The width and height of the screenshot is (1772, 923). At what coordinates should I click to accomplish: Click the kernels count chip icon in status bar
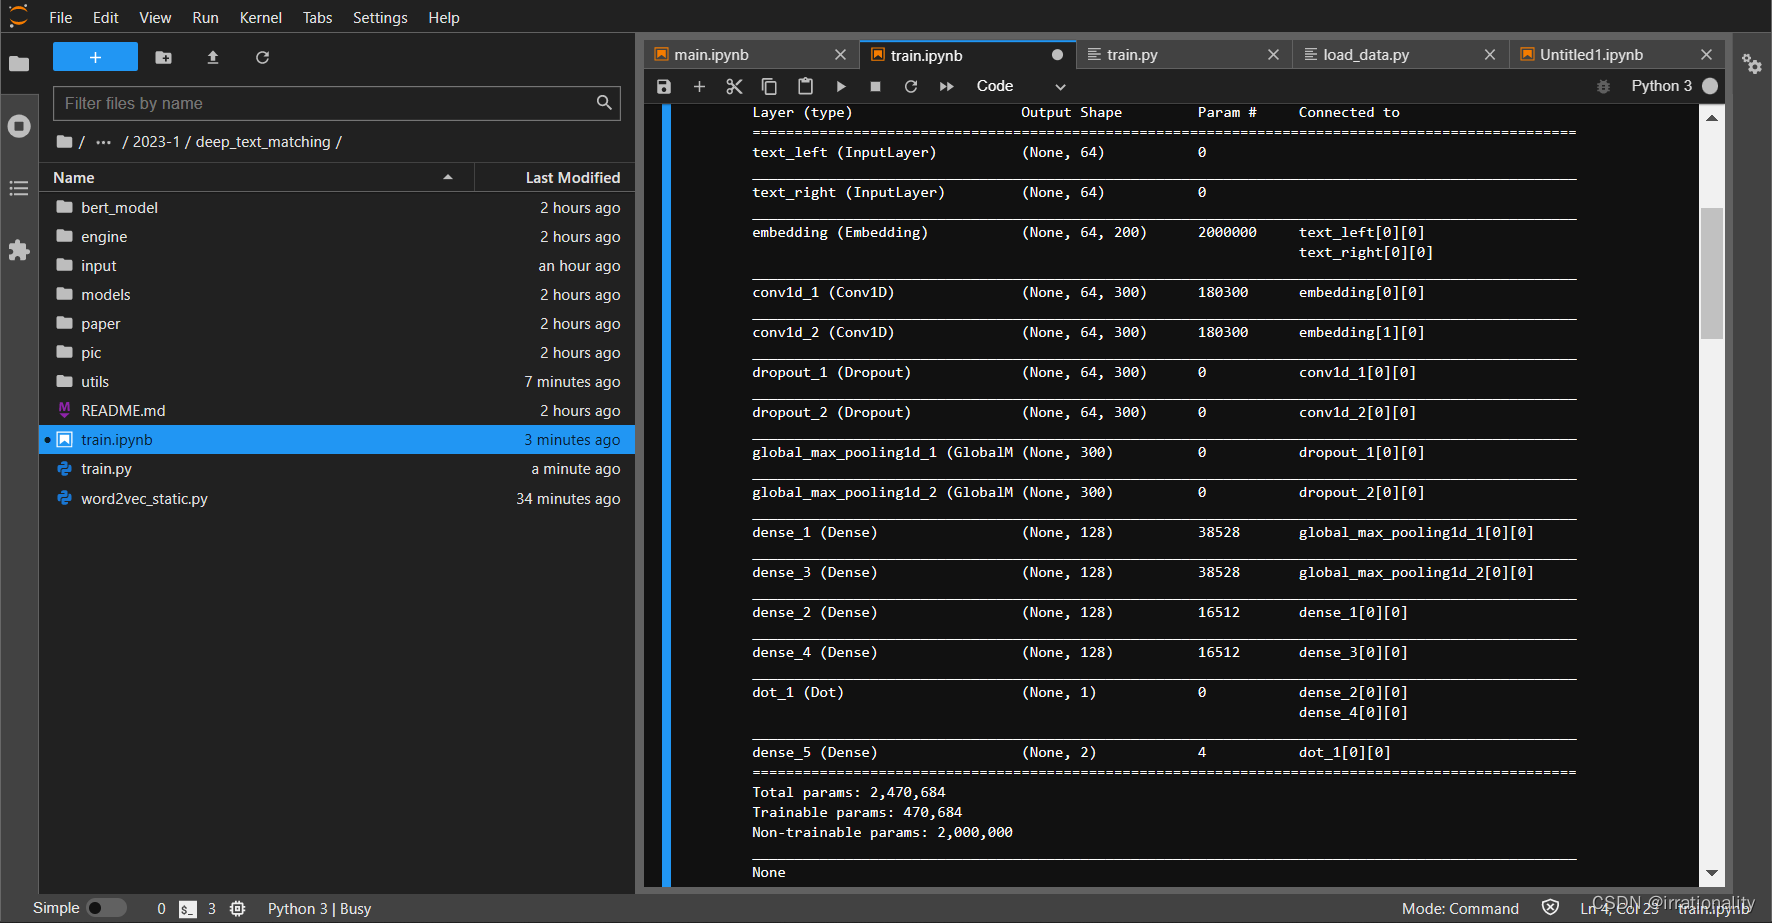tap(237, 909)
